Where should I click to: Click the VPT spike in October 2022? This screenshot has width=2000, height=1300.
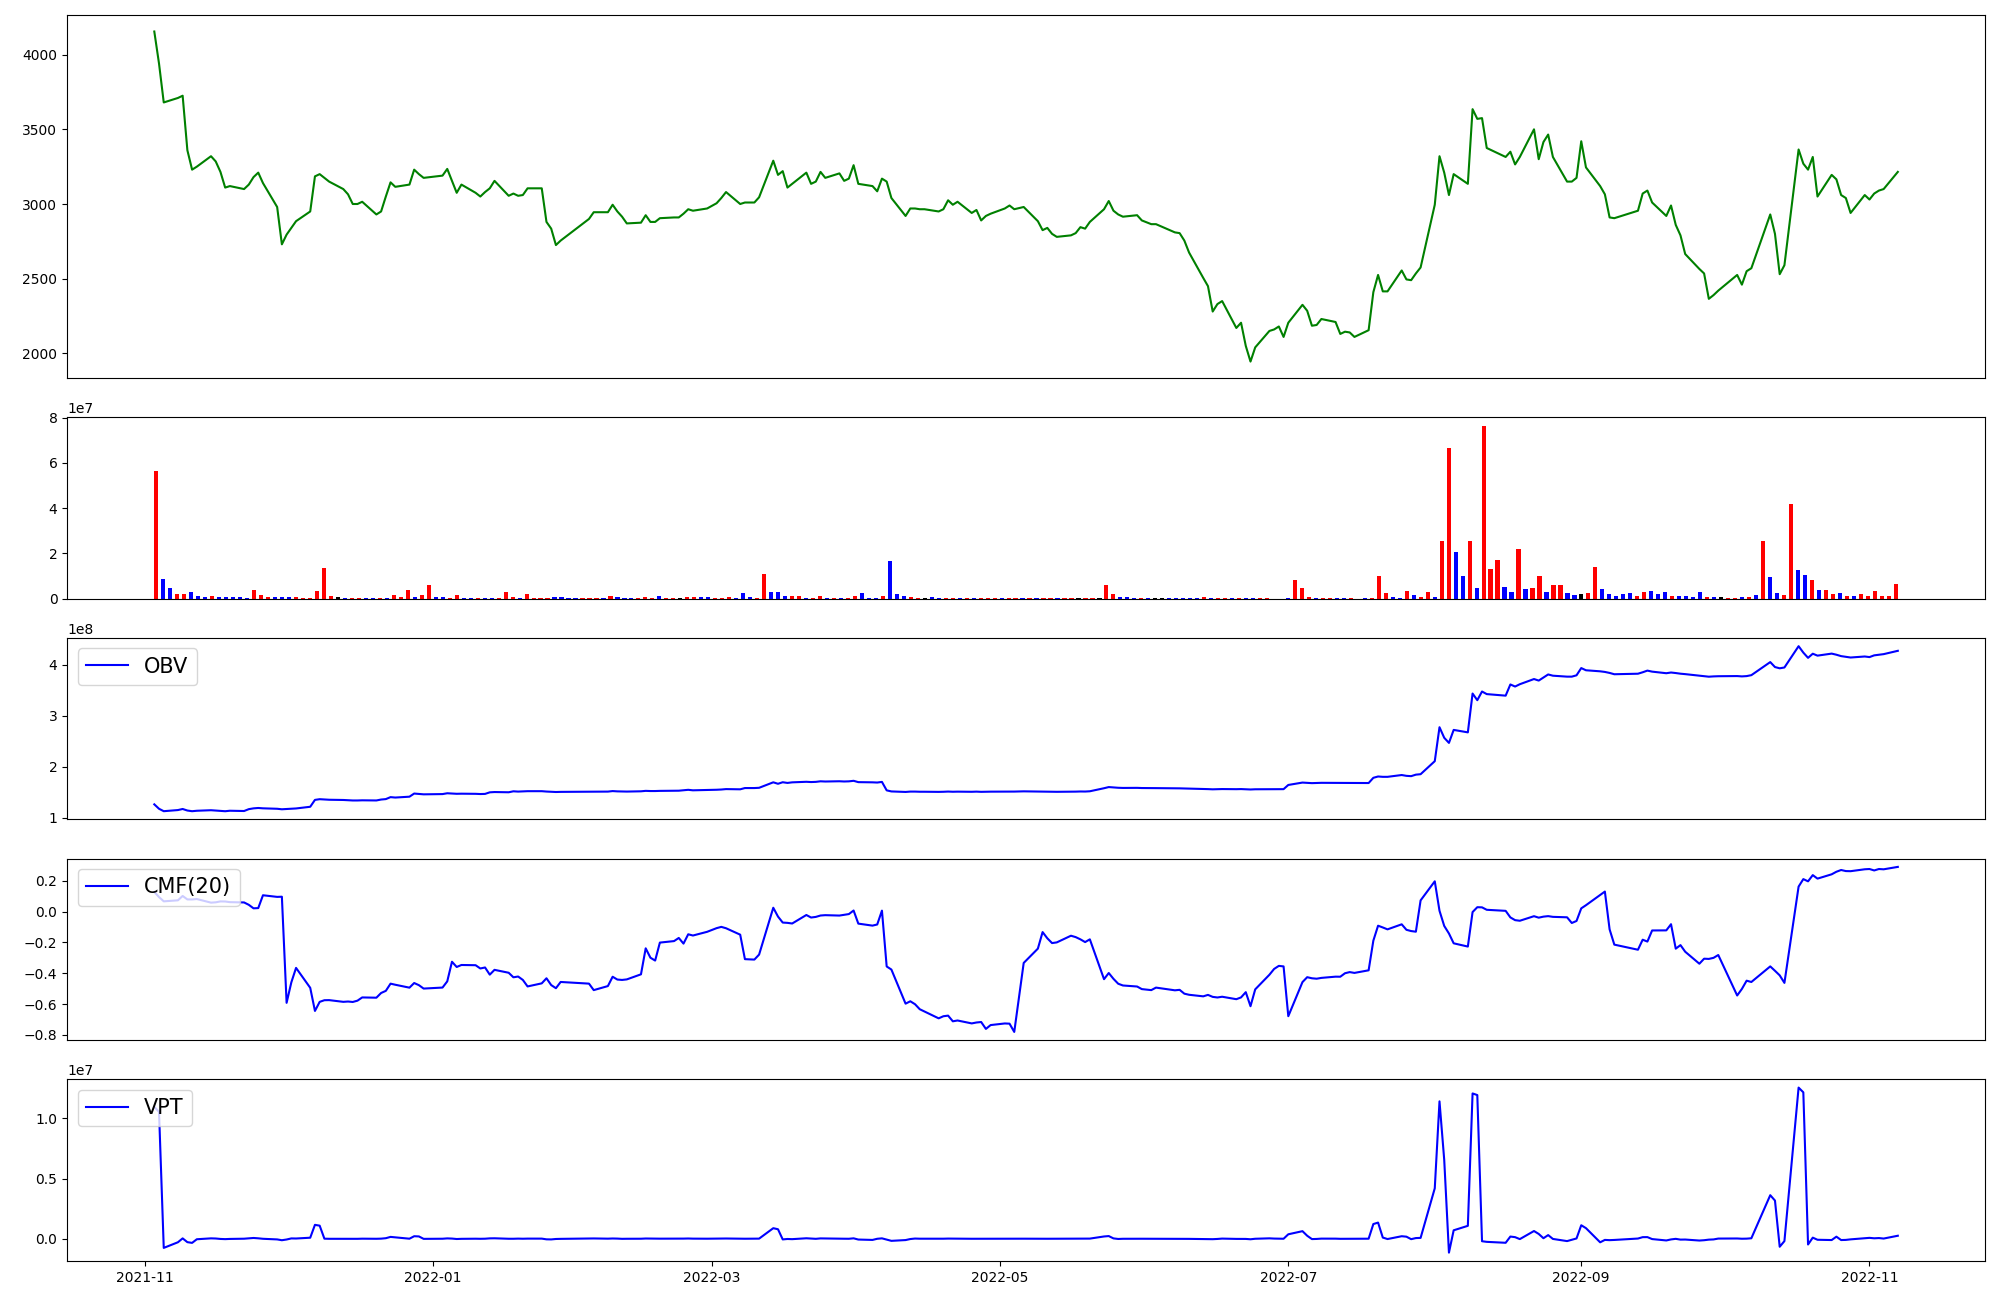click(1798, 1089)
